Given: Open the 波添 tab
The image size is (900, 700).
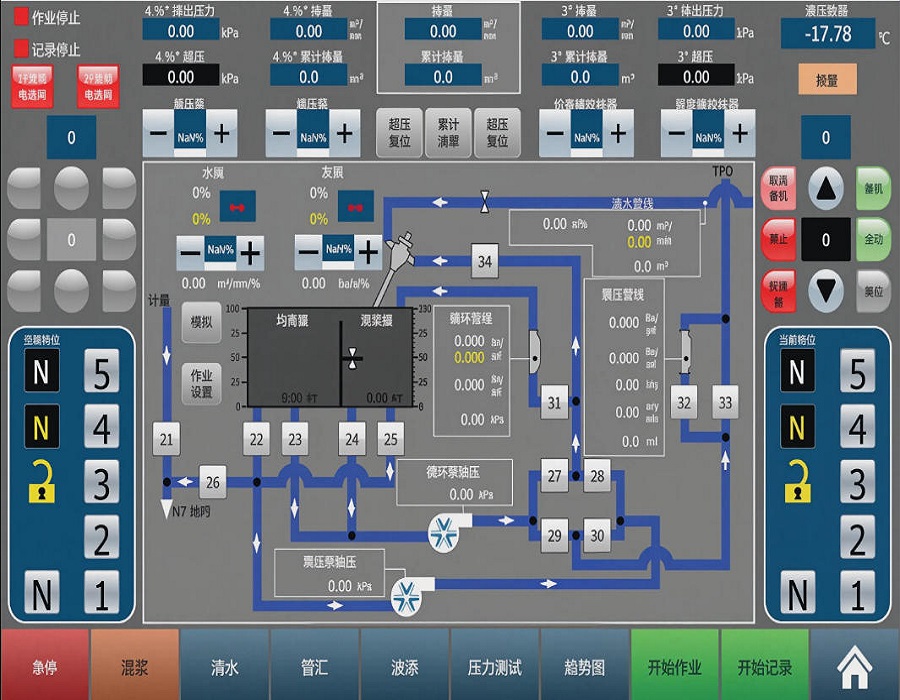Looking at the screenshot, I should point(405,664).
